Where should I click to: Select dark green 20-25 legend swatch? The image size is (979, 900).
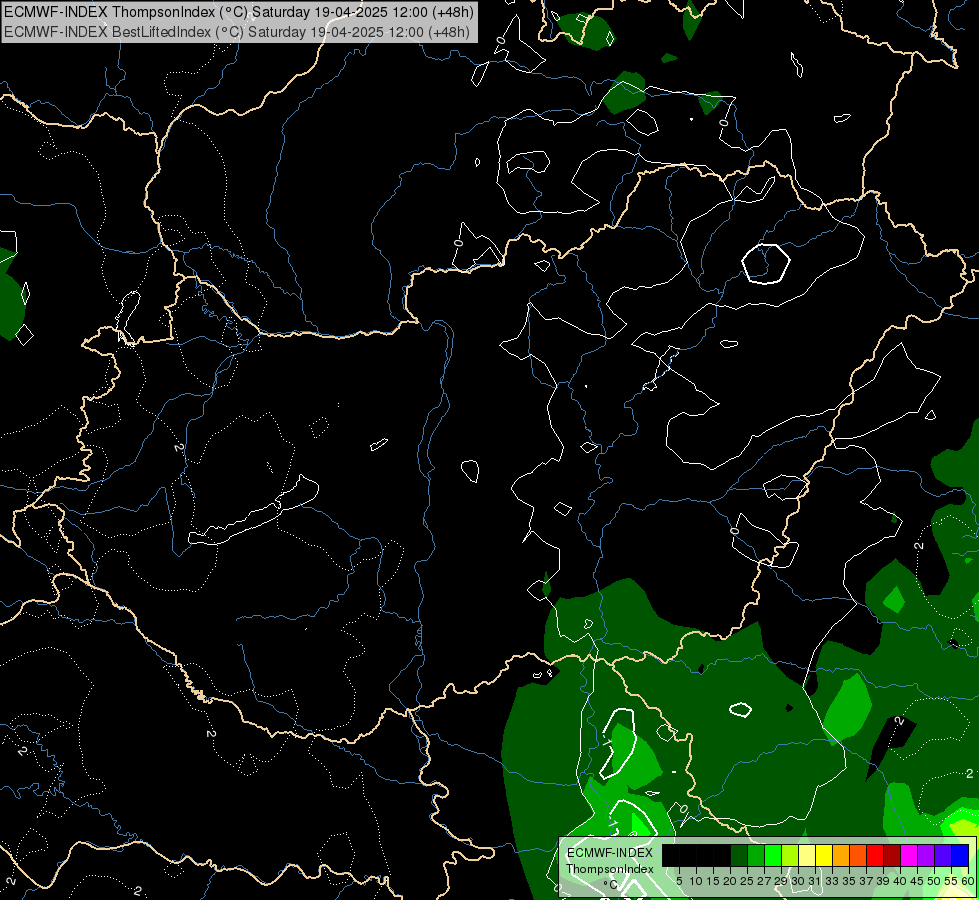(739, 855)
